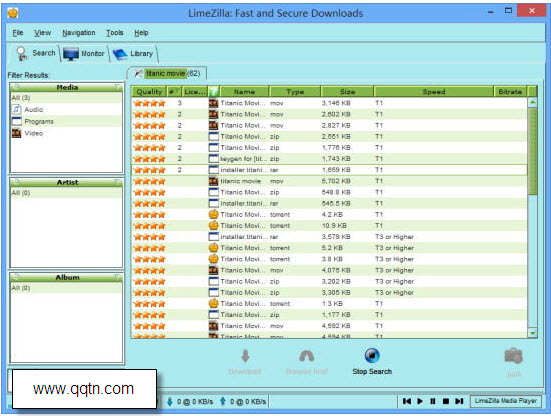Viewport: 551px width, 416px height.
Task: Select the 'titanic movie' 5,702 KB mov row
Action: click(329, 181)
